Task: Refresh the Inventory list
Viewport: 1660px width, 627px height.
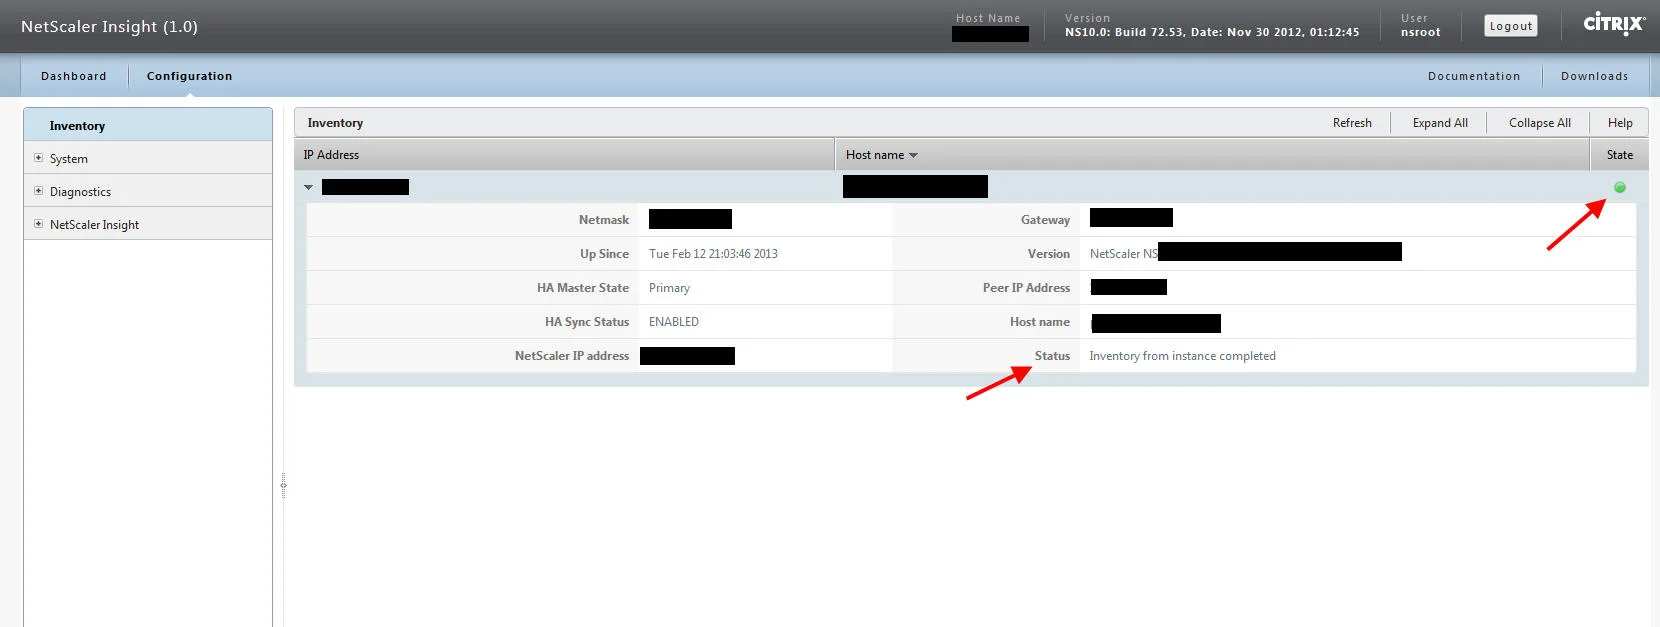Action: 1352,123
